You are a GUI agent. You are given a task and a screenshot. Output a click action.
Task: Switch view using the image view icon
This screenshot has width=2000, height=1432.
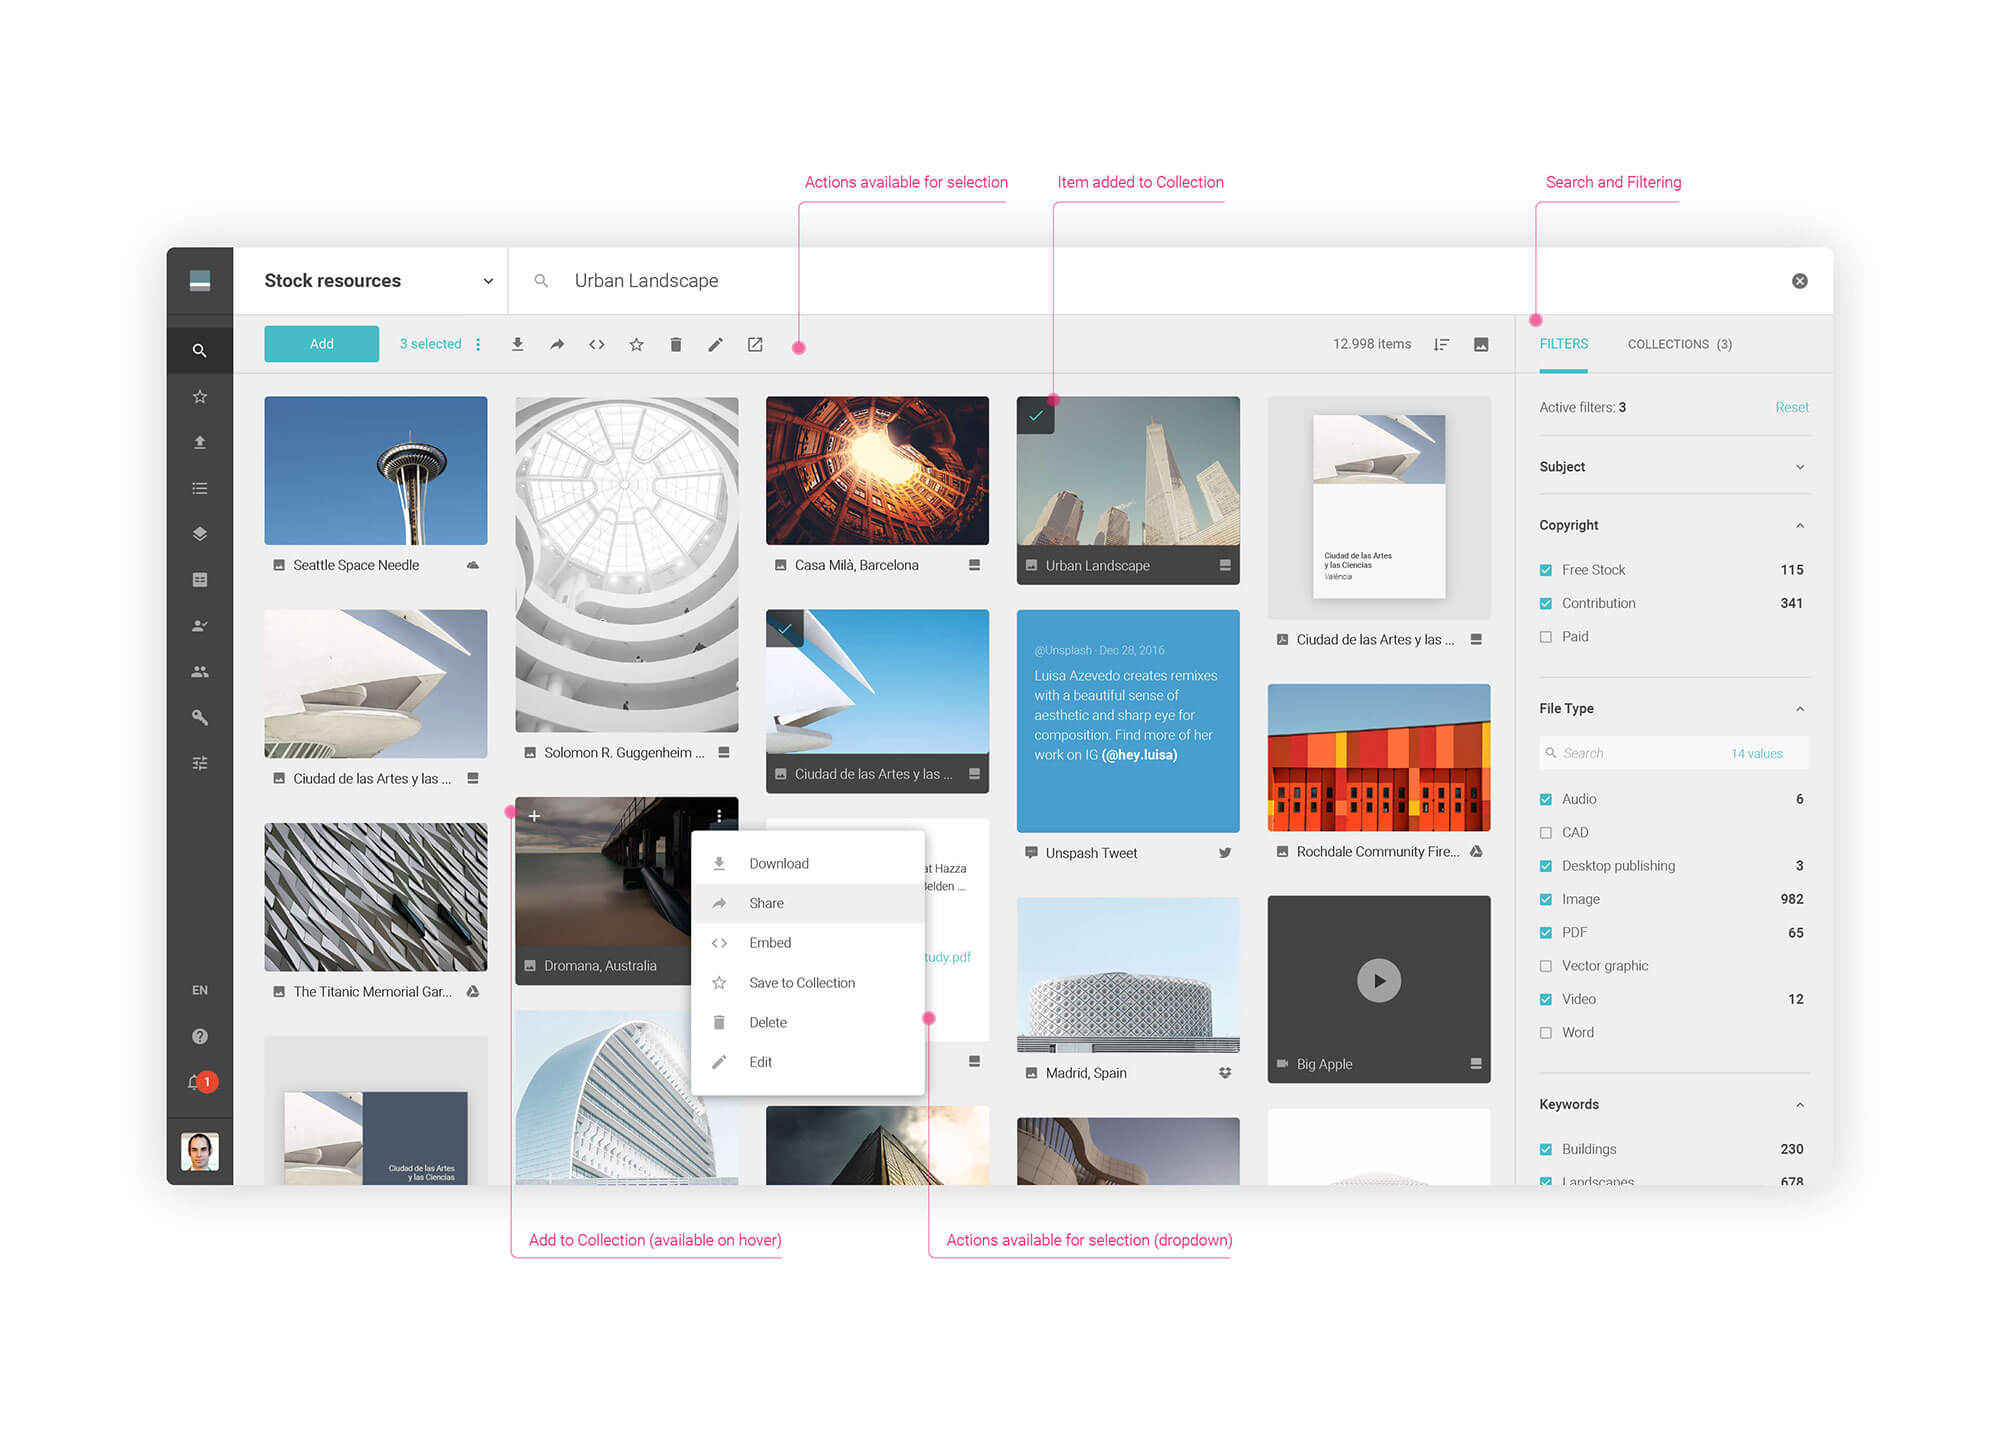tap(1481, 344)
